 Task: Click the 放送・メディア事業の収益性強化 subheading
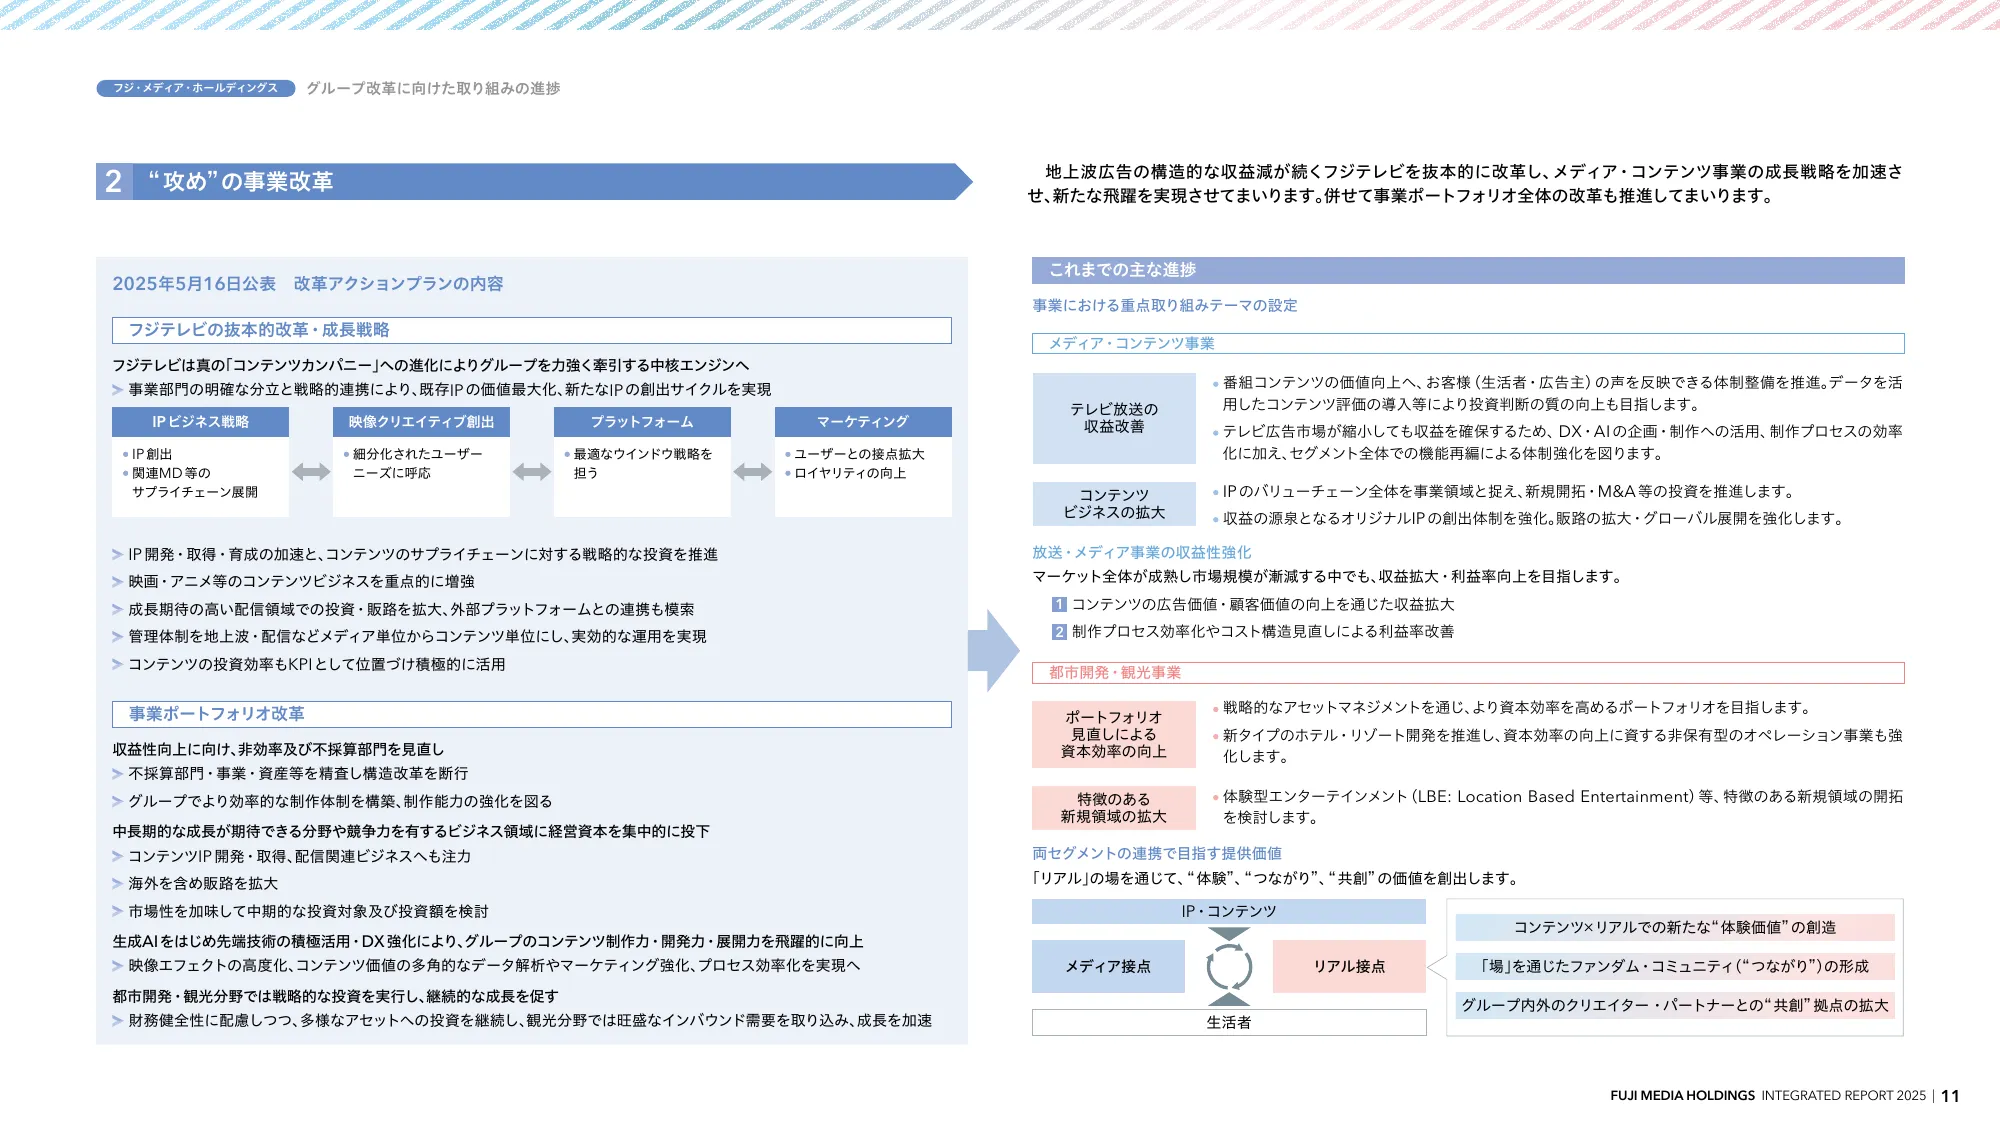(x=1142, y=553)
